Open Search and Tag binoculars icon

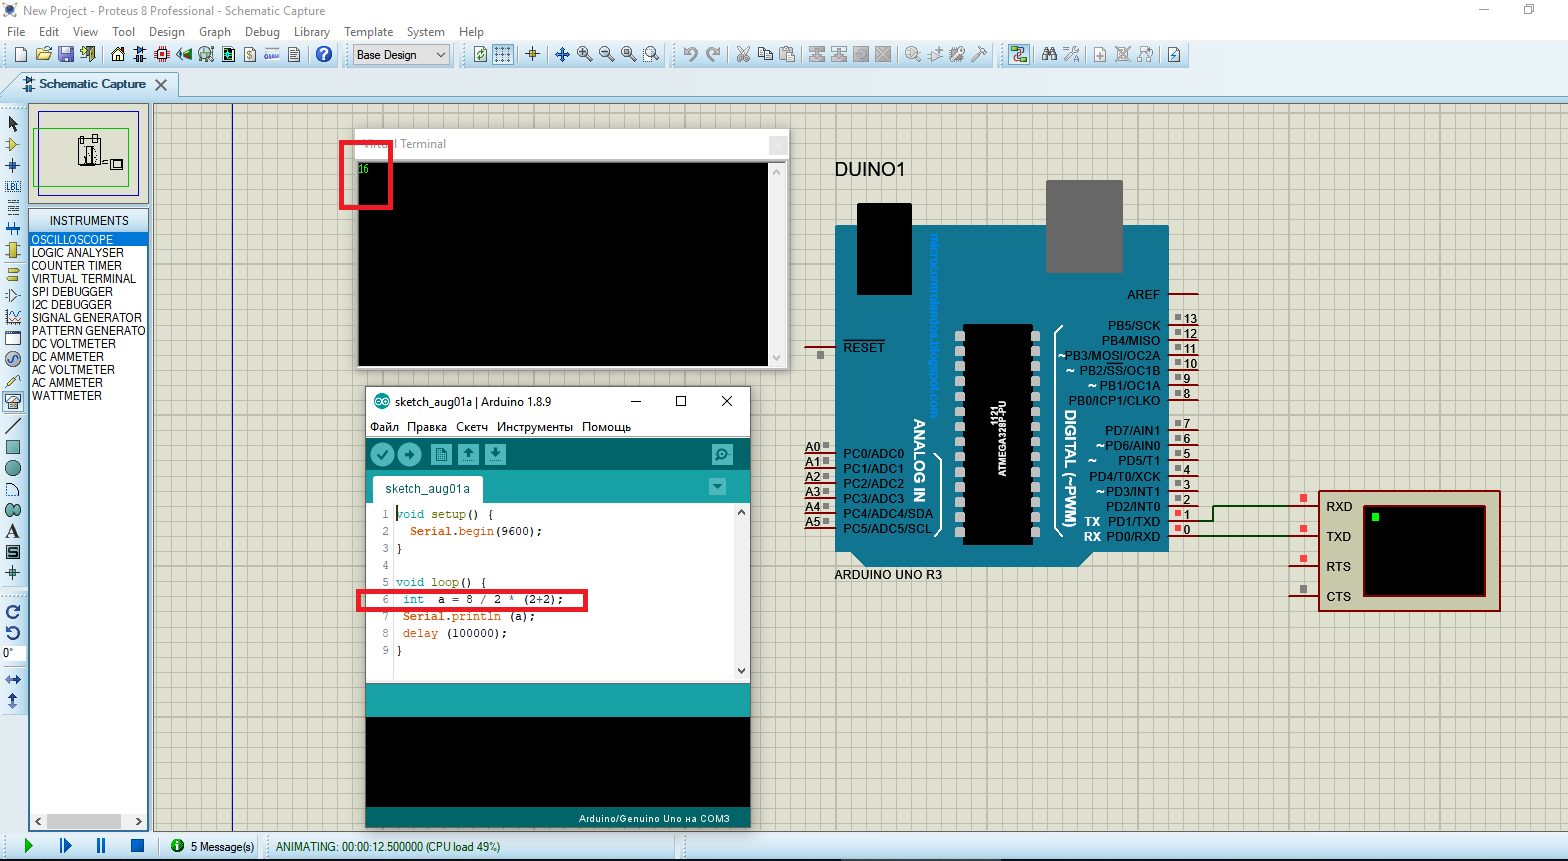[x=1049, y=54]
